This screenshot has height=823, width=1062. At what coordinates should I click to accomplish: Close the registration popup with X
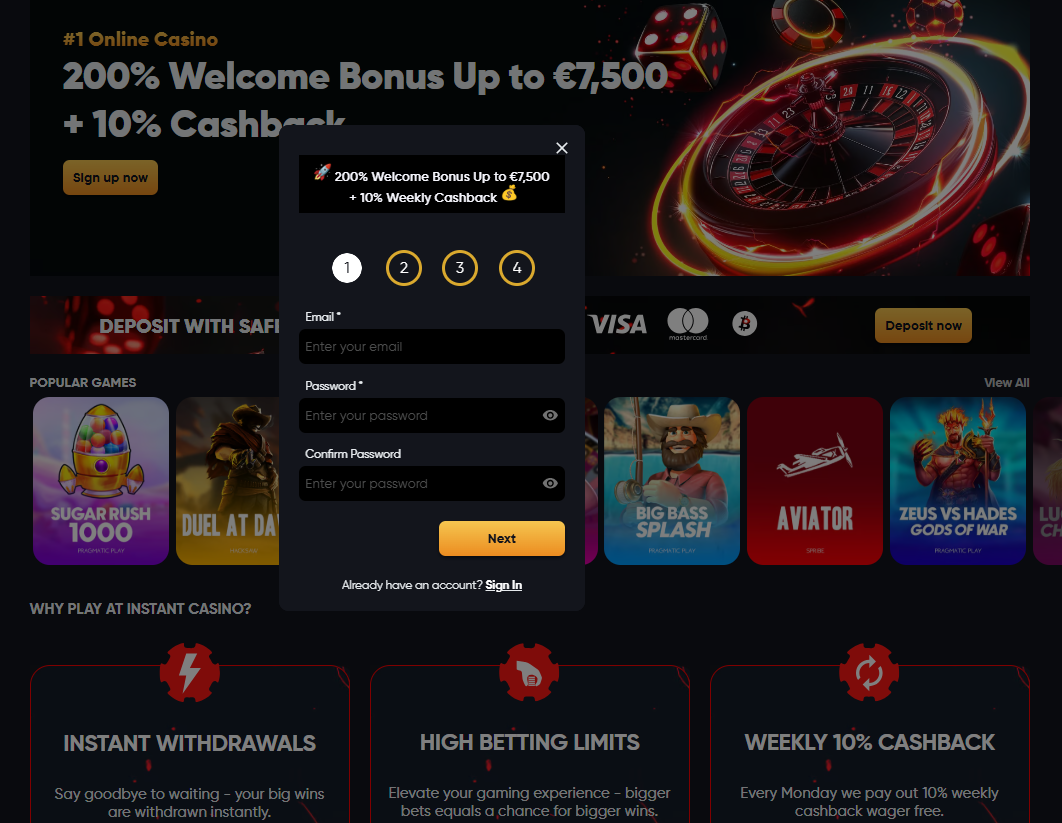(x=561, y=148)
